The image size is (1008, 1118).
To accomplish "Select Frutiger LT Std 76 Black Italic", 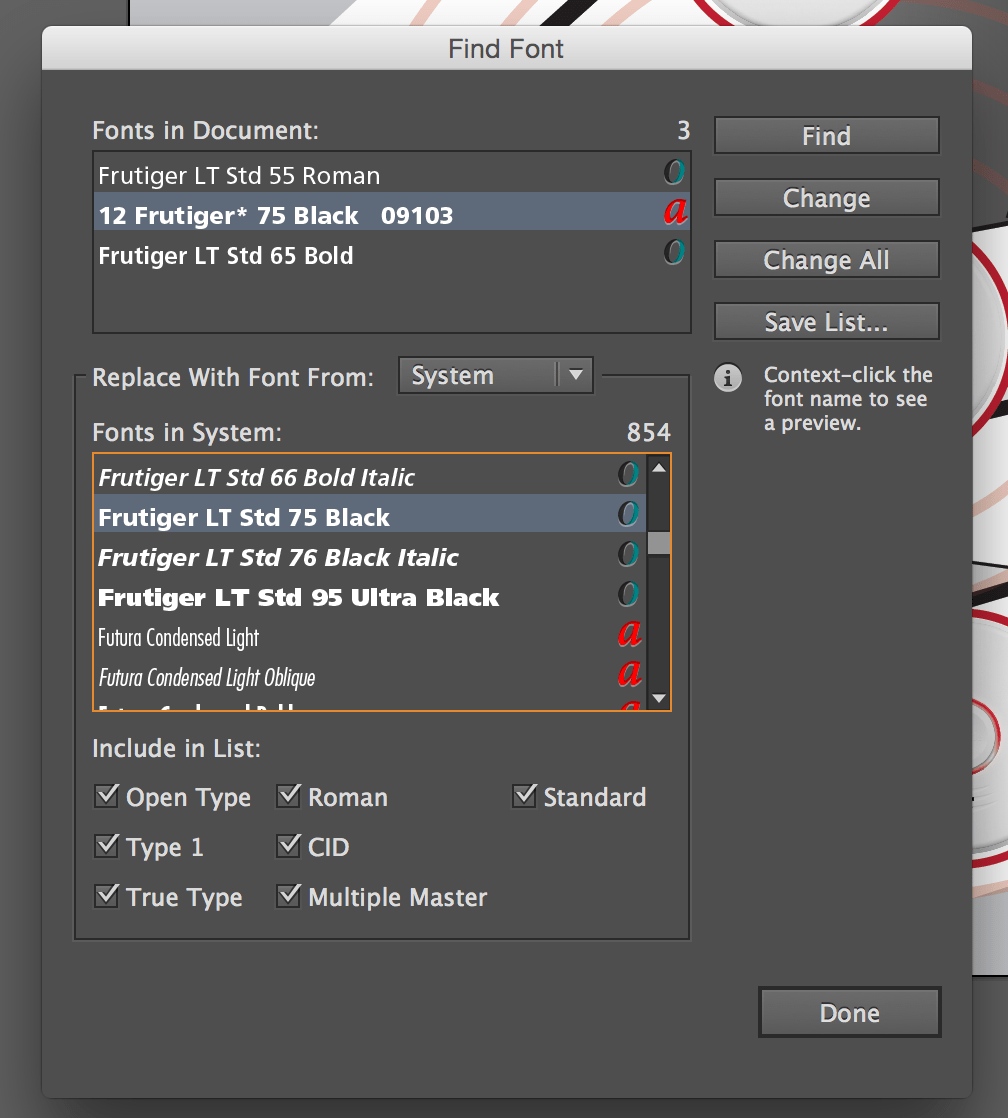I will pyautogui.click(x=279, y=557).
